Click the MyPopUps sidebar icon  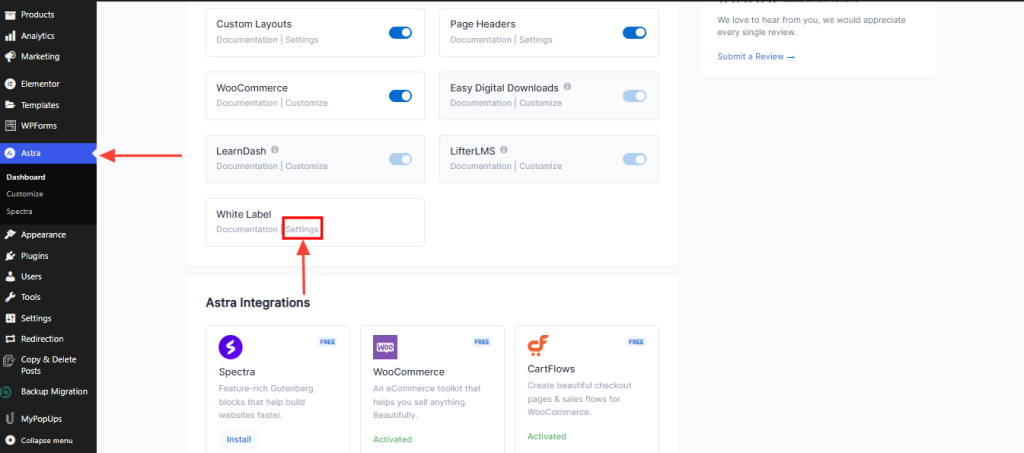(x=10, y=419)
